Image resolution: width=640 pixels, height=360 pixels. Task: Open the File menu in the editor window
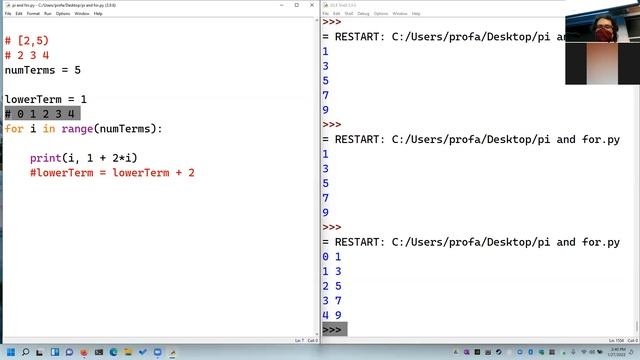click(x=8, y=13)
